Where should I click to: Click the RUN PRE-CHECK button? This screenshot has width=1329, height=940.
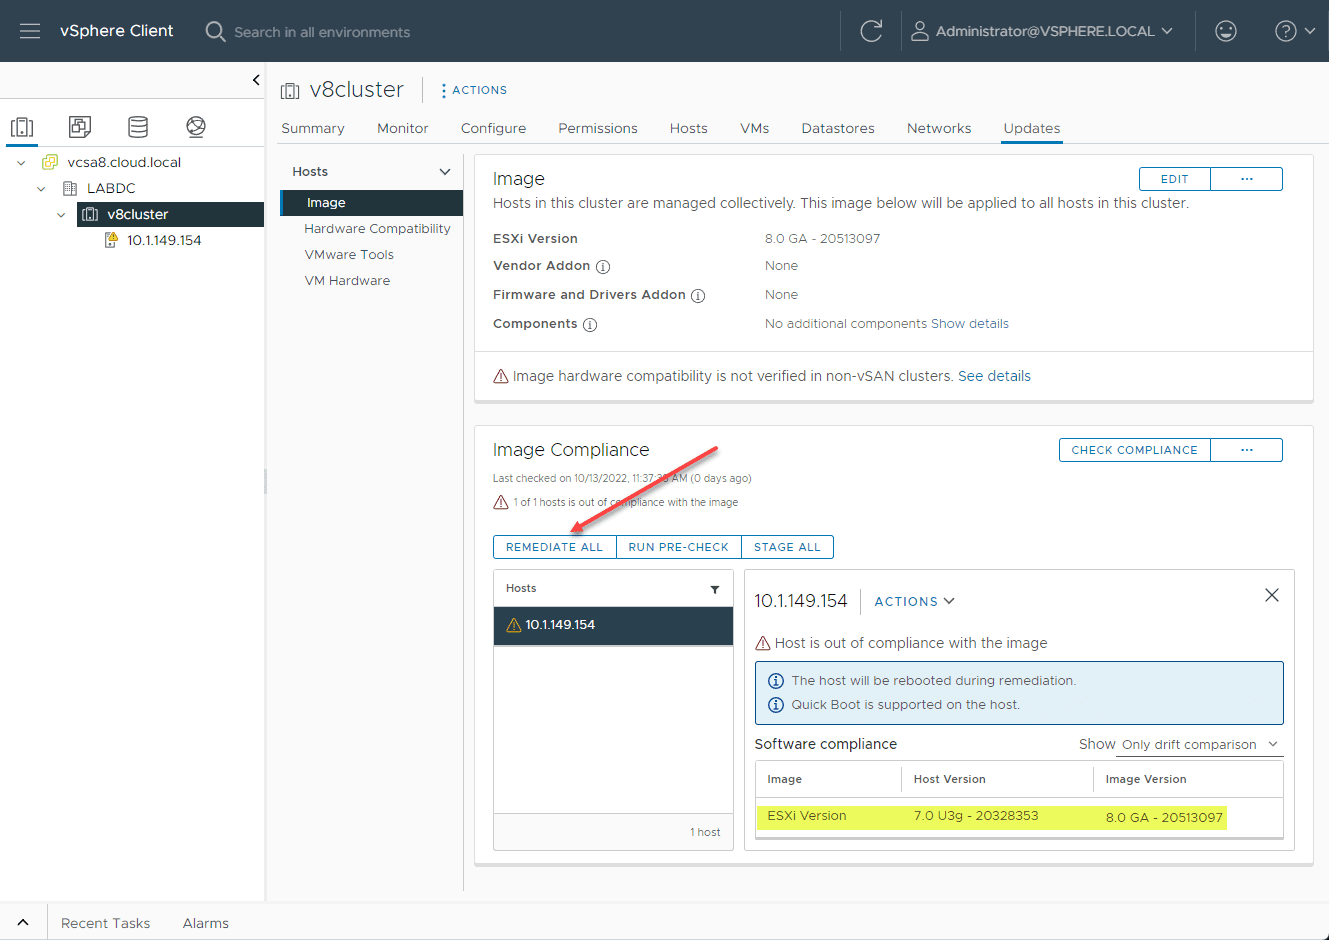(x=679, y=547)
